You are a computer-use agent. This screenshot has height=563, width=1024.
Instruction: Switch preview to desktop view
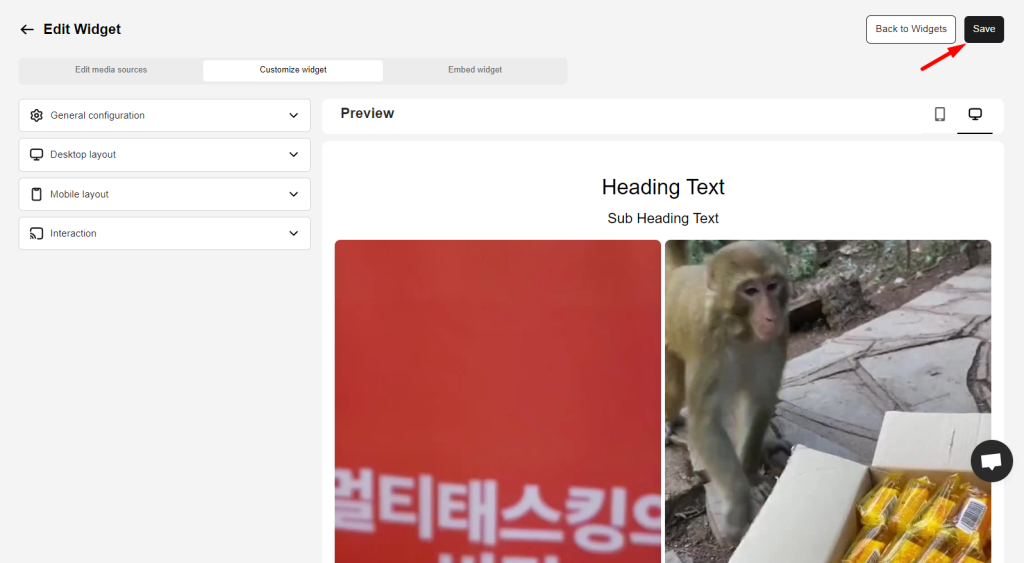click(x=975, y=114)
